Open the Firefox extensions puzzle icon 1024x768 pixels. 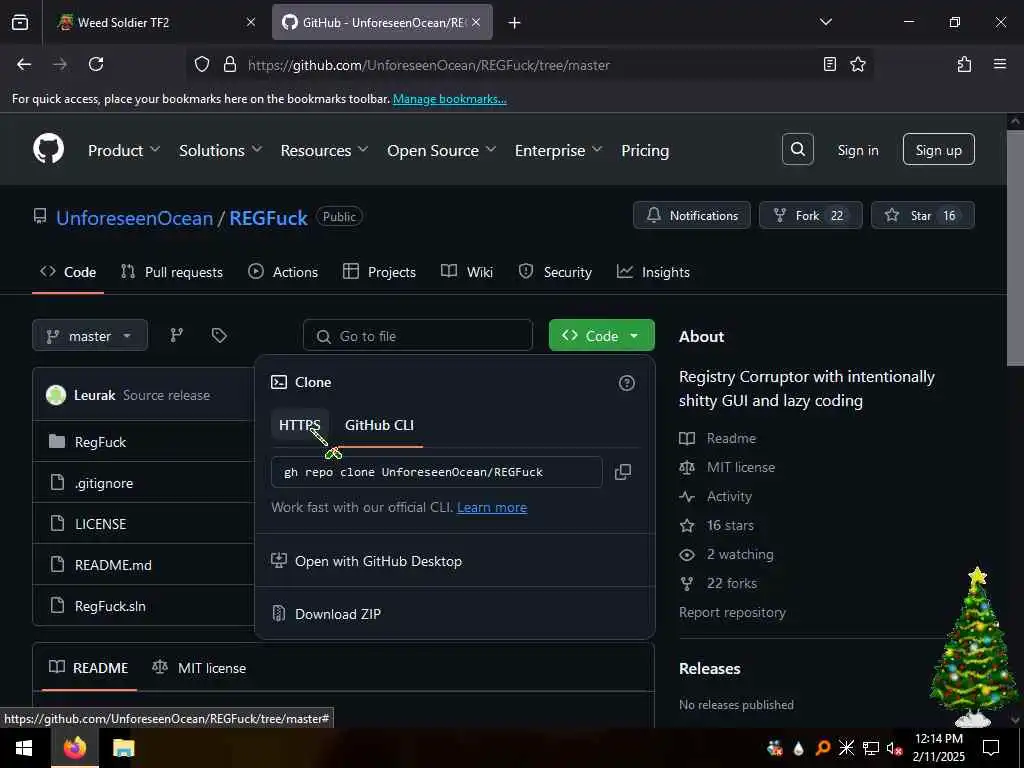[964, 64]
